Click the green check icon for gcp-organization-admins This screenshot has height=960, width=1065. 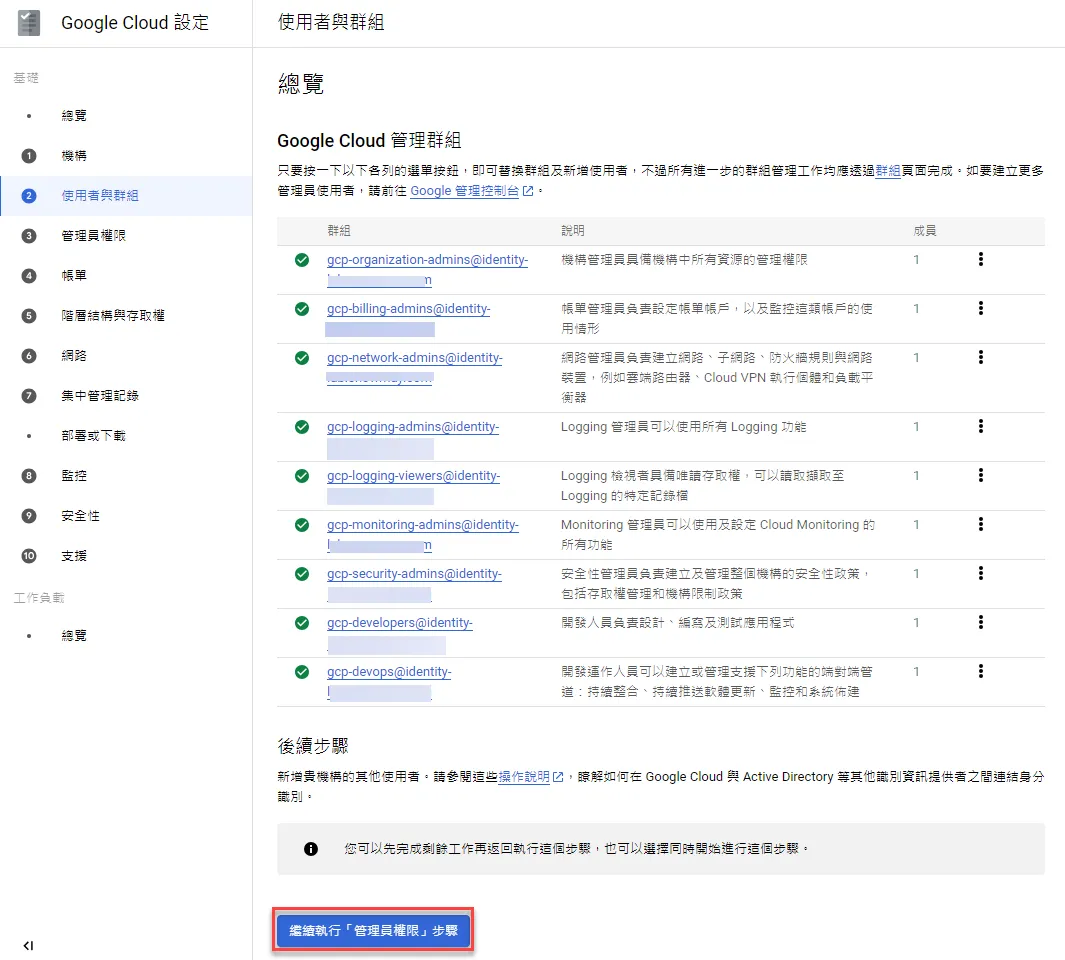point(302,260)
